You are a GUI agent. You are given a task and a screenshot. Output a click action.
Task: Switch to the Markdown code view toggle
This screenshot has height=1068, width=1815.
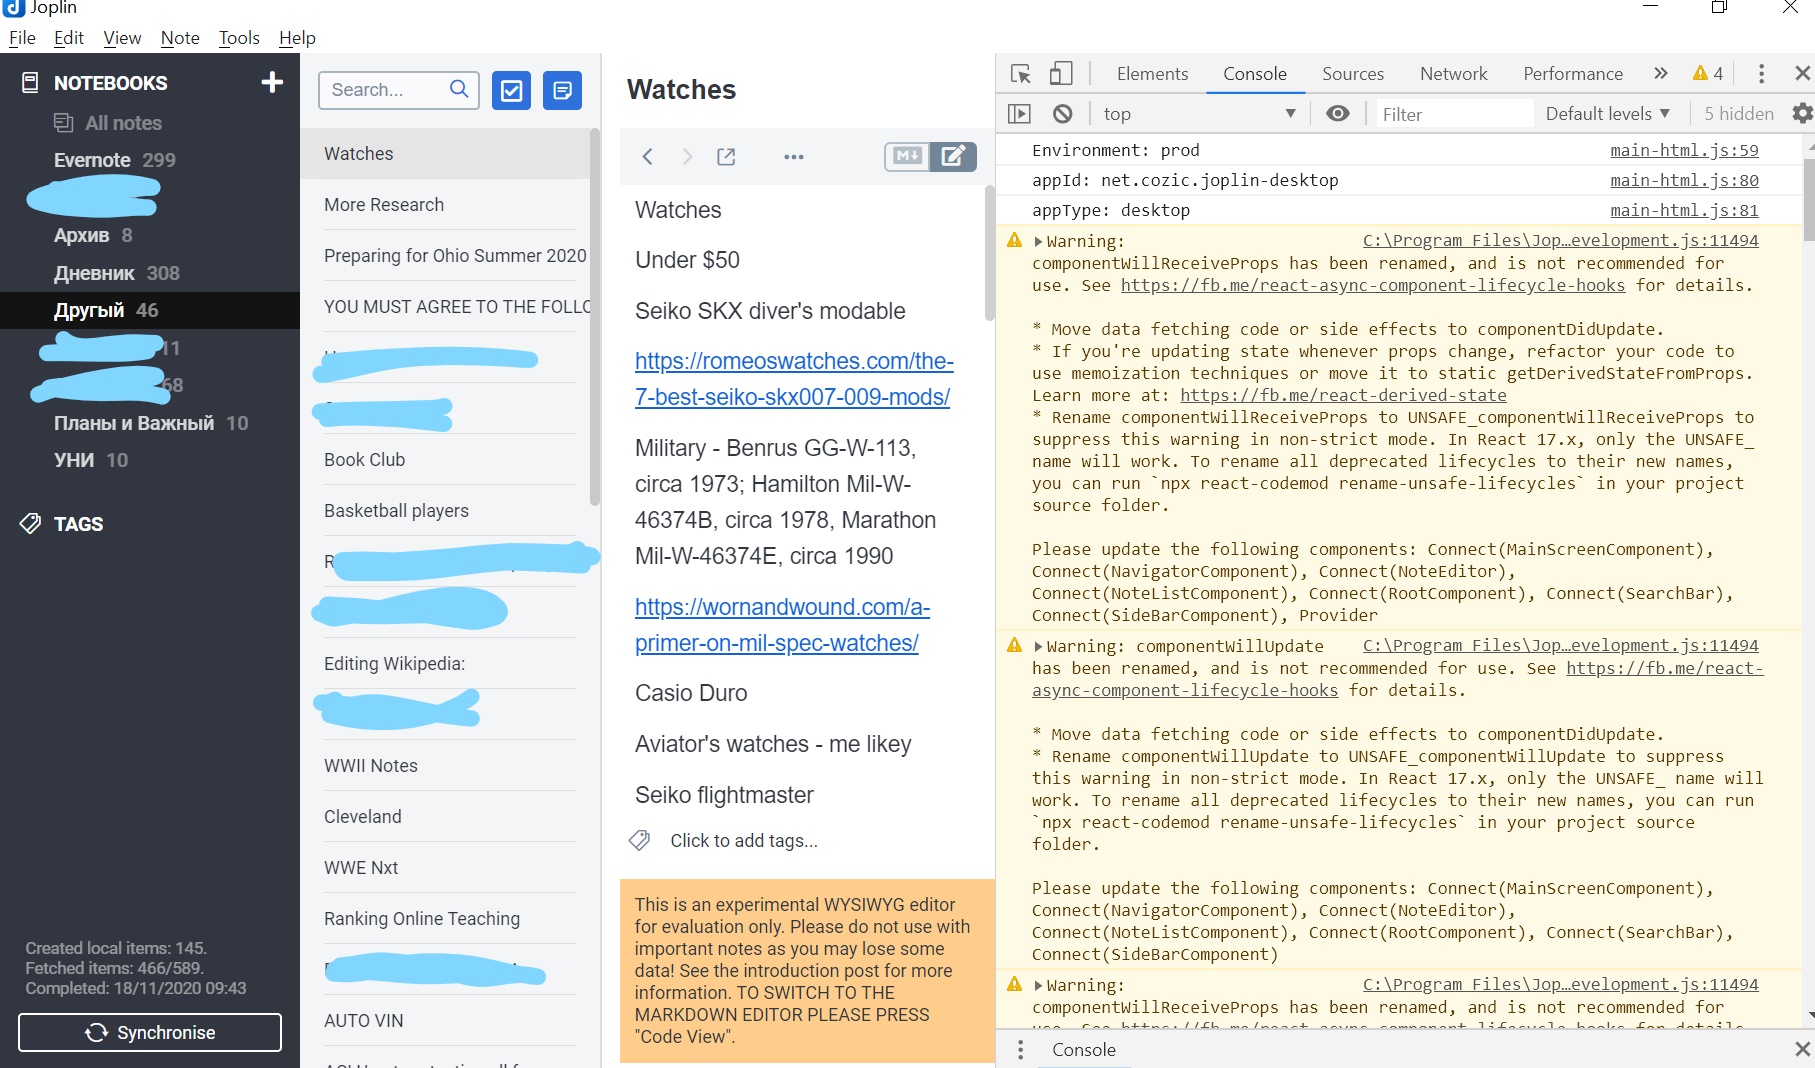906,156
